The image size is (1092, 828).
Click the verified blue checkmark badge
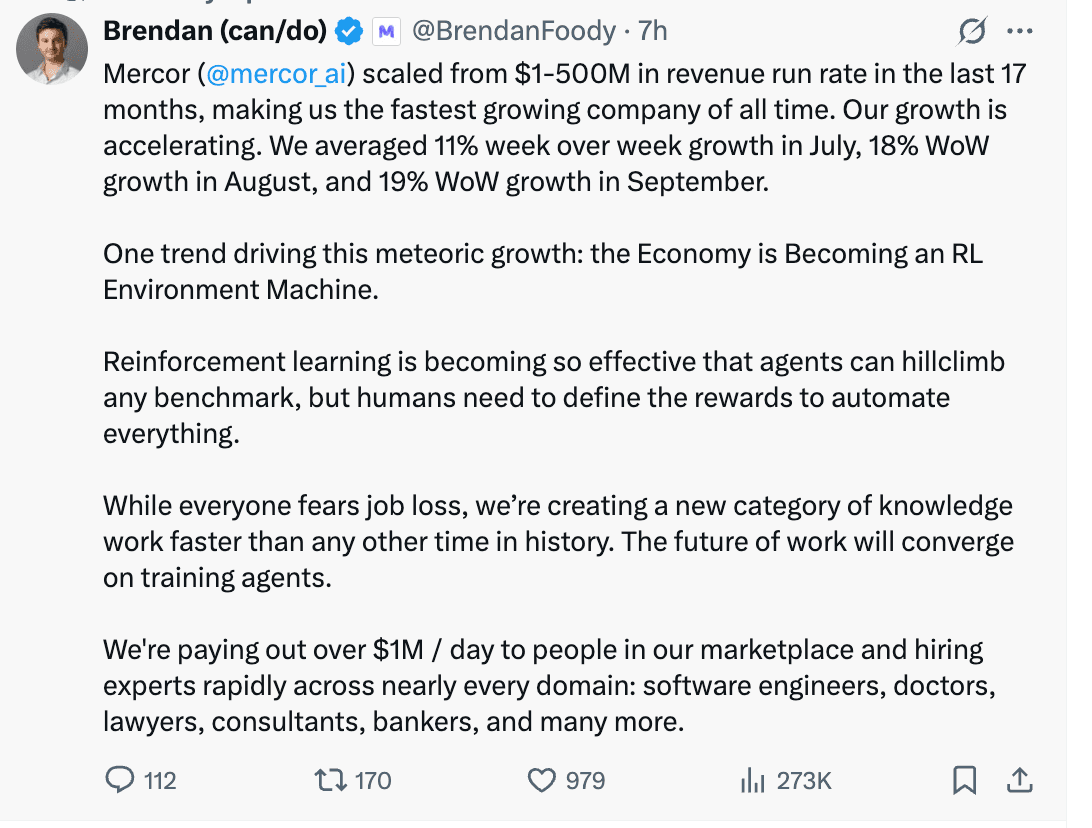point(346,31)
